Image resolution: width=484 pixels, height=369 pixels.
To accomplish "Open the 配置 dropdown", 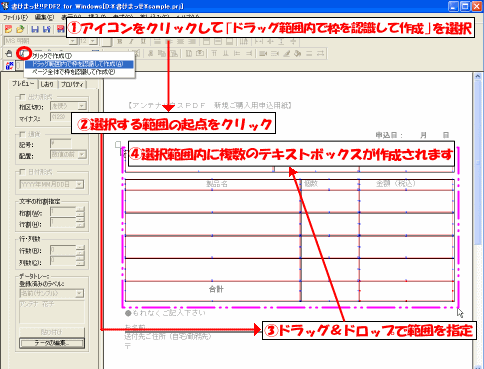I will point(82,154).
